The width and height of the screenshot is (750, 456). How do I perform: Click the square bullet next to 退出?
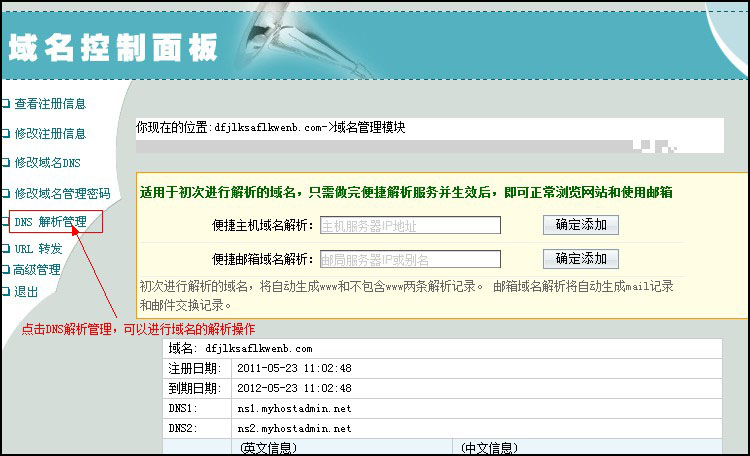[6, 292]
